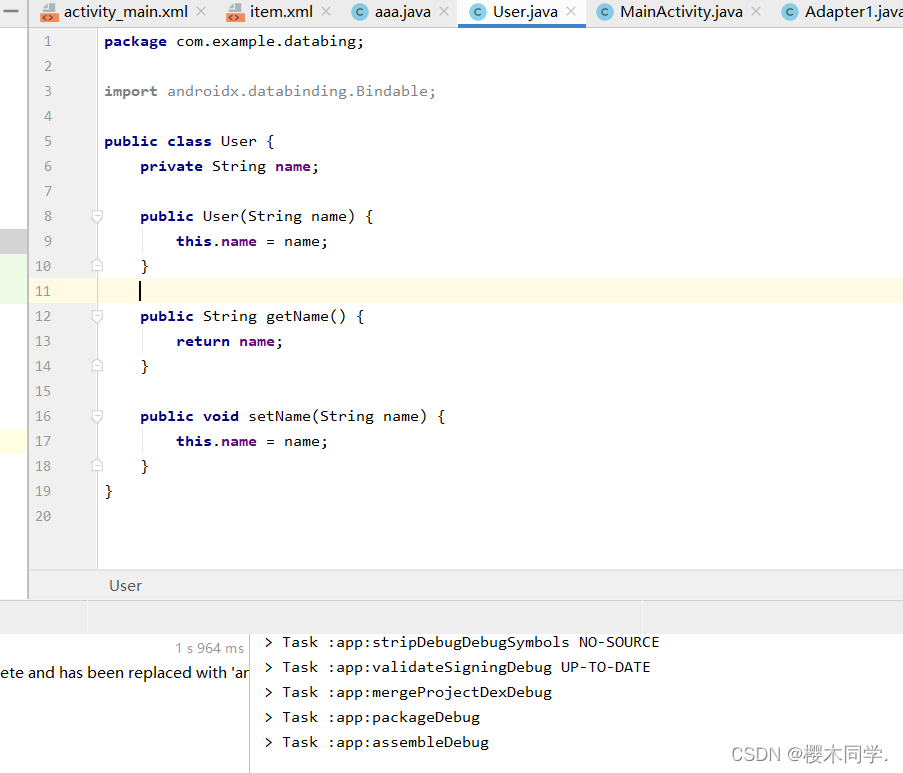The width and height of the screenshot is (903, 773).
Task: Expand Task :app:packageDebug output
Action: pyautogui.click(x=267, y=716)
